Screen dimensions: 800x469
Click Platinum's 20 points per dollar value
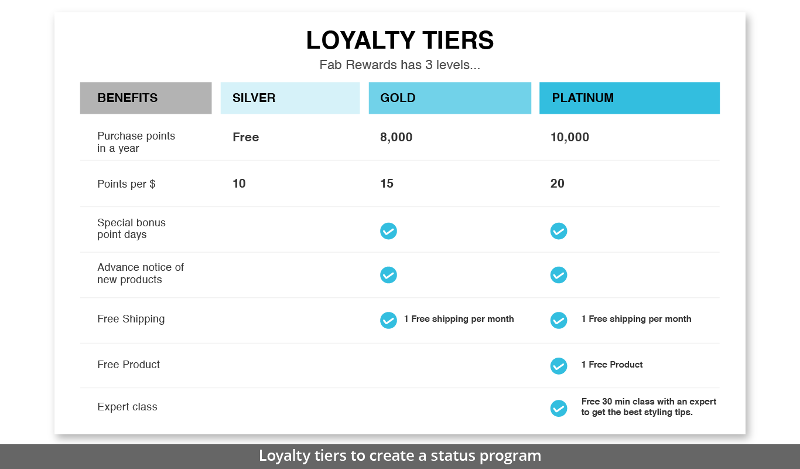coord(557,184)
